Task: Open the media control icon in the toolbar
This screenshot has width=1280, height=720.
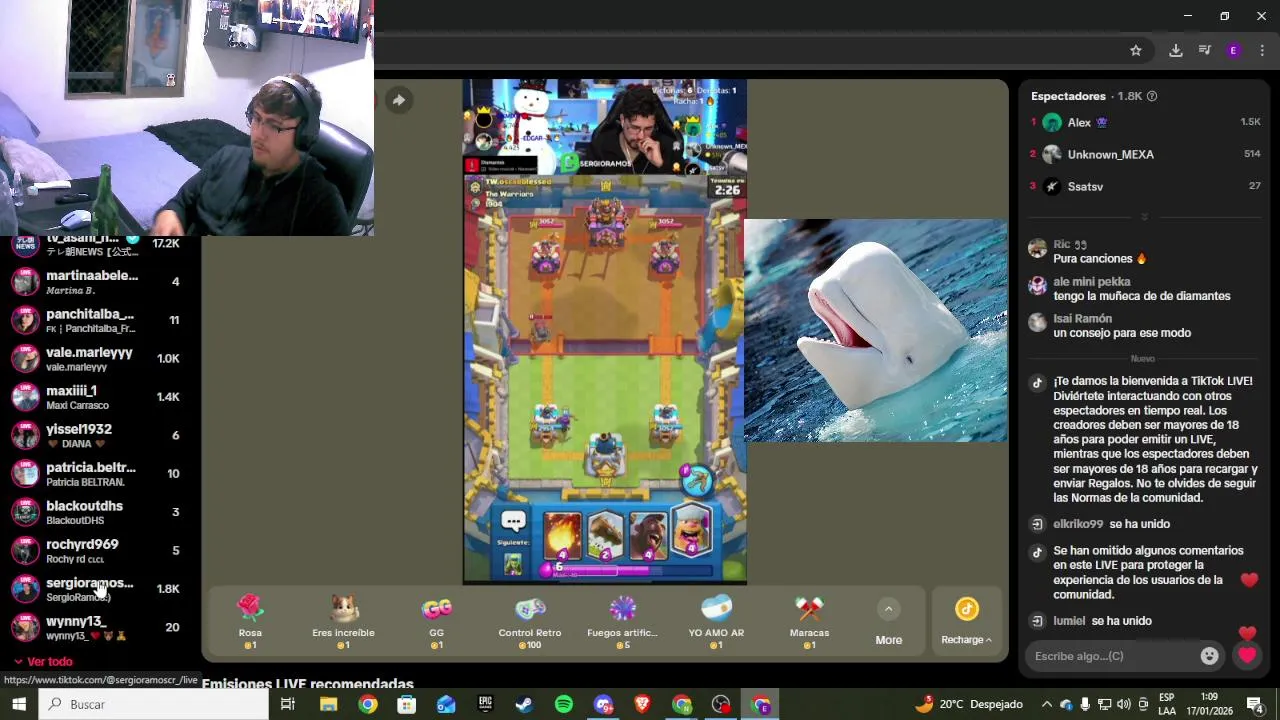Action: click(x=1205, y=50)
